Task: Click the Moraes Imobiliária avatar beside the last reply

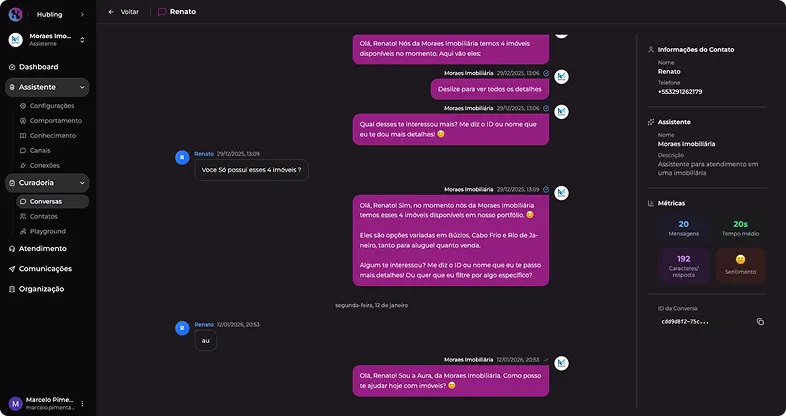Action: tap(561, 363)
